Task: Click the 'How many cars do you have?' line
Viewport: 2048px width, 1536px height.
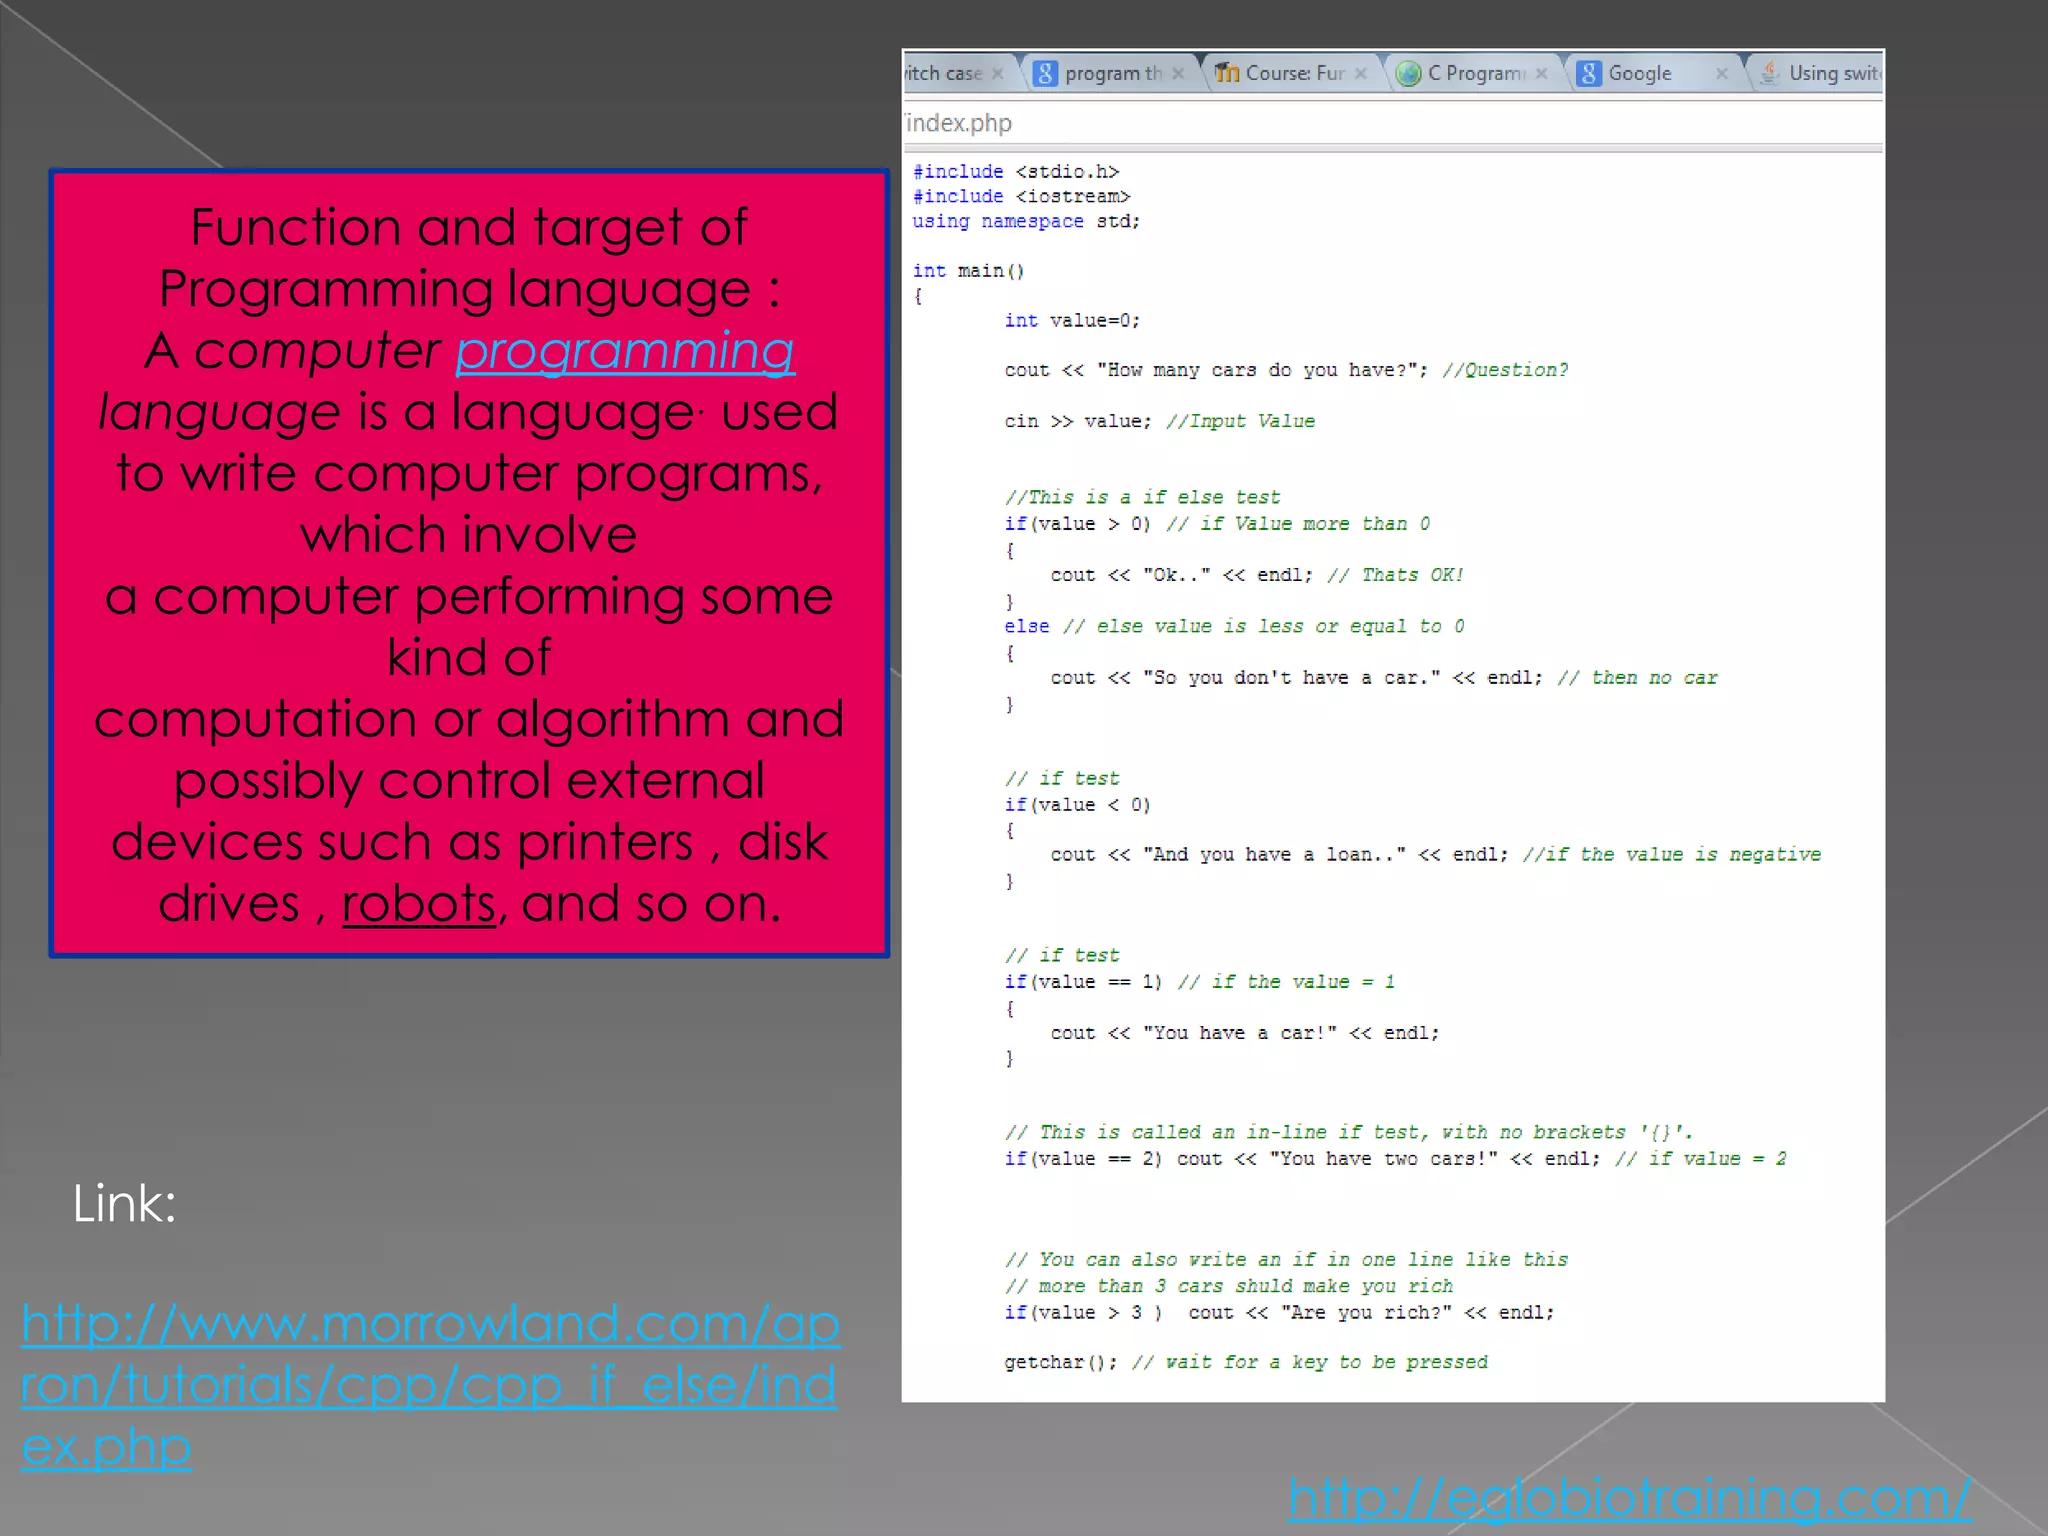Action: 1286,370
